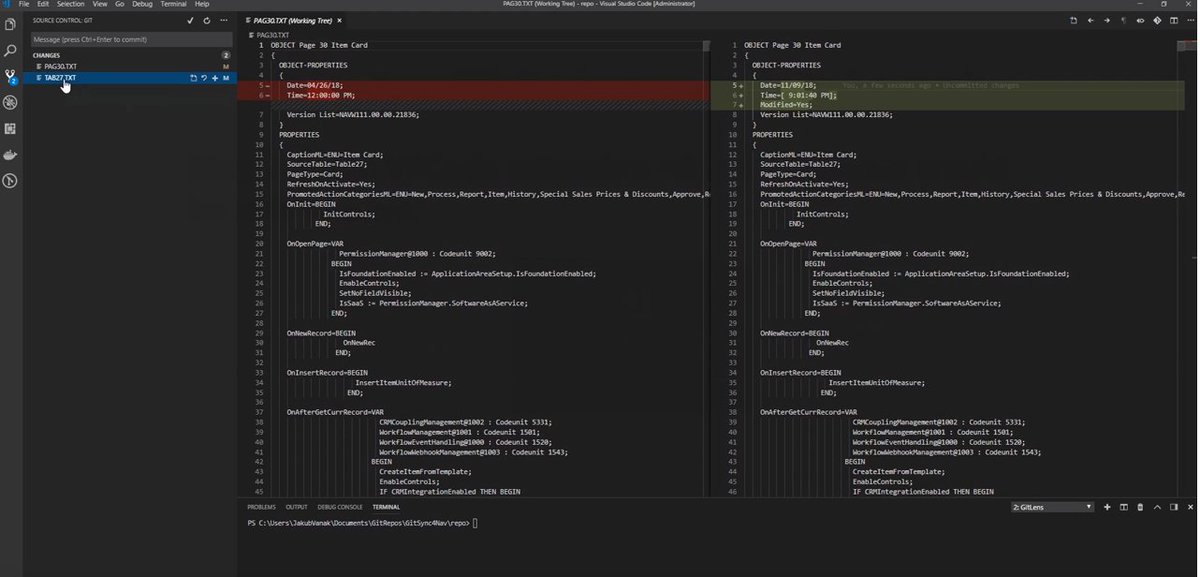Open the Search view
The image size is (1200, 577).
click(11, 50)
